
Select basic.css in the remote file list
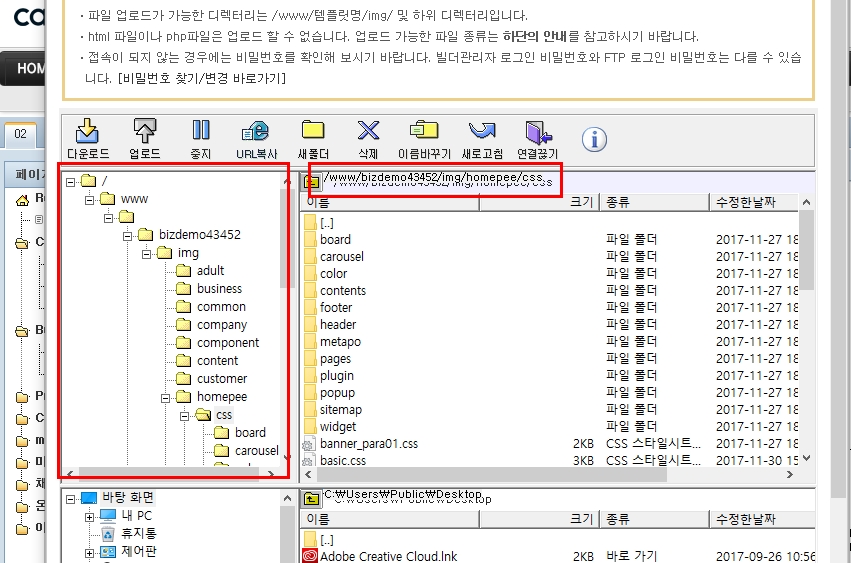(342, 461)
